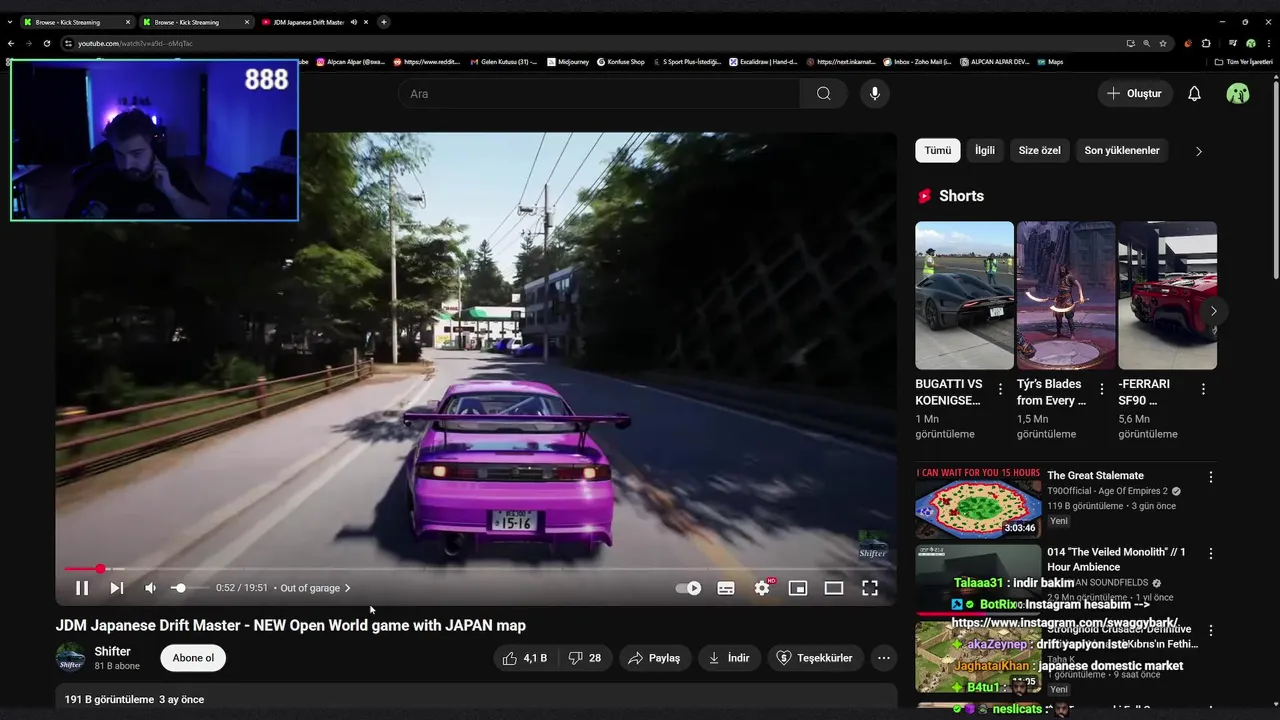
Task: Open options for 'The Veiled Monolith' video
Action: pyautogui.click(x=1211, y=554)
